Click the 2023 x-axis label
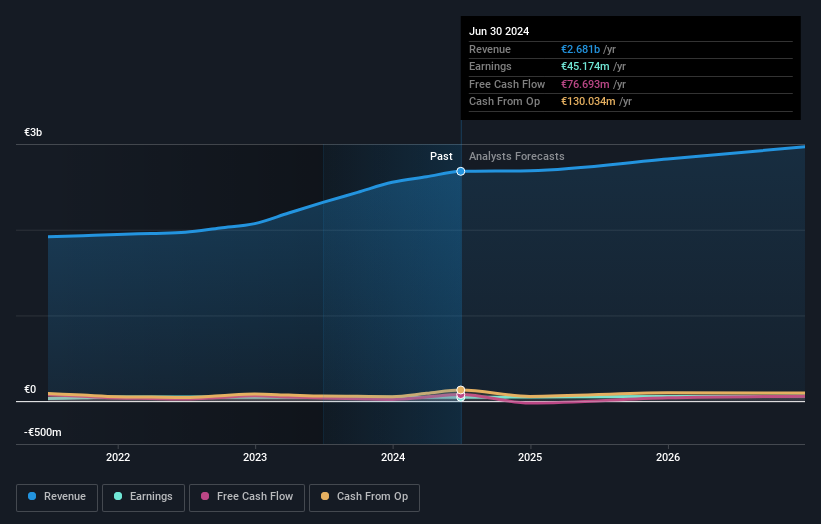 tap(255, 457)
